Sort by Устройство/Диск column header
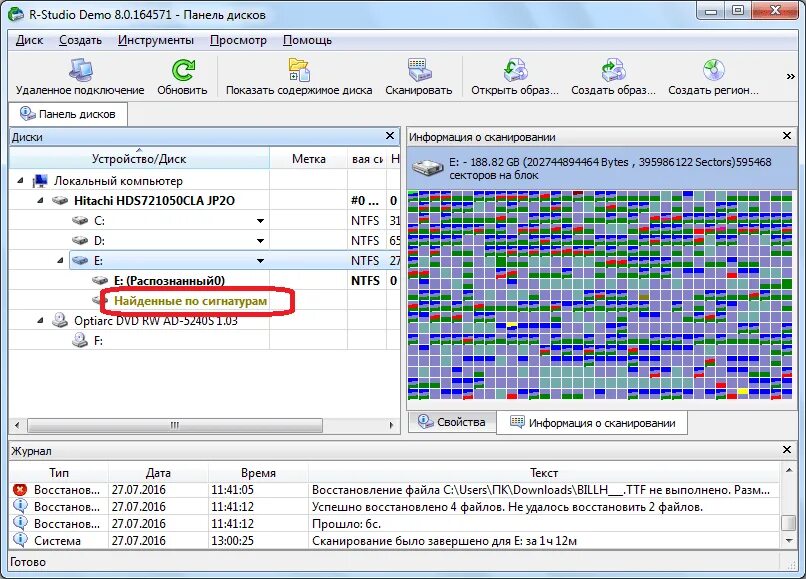This screenshot has height=579, width=806. coord(139,158)
